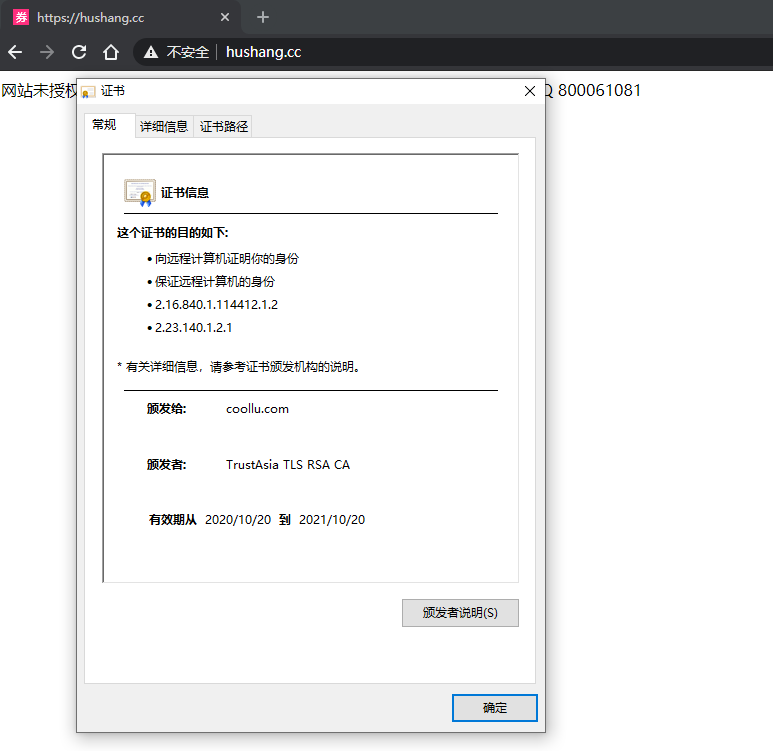Click the OID 2.16.840.1.114412.1.2 entry

coord(216,305)
